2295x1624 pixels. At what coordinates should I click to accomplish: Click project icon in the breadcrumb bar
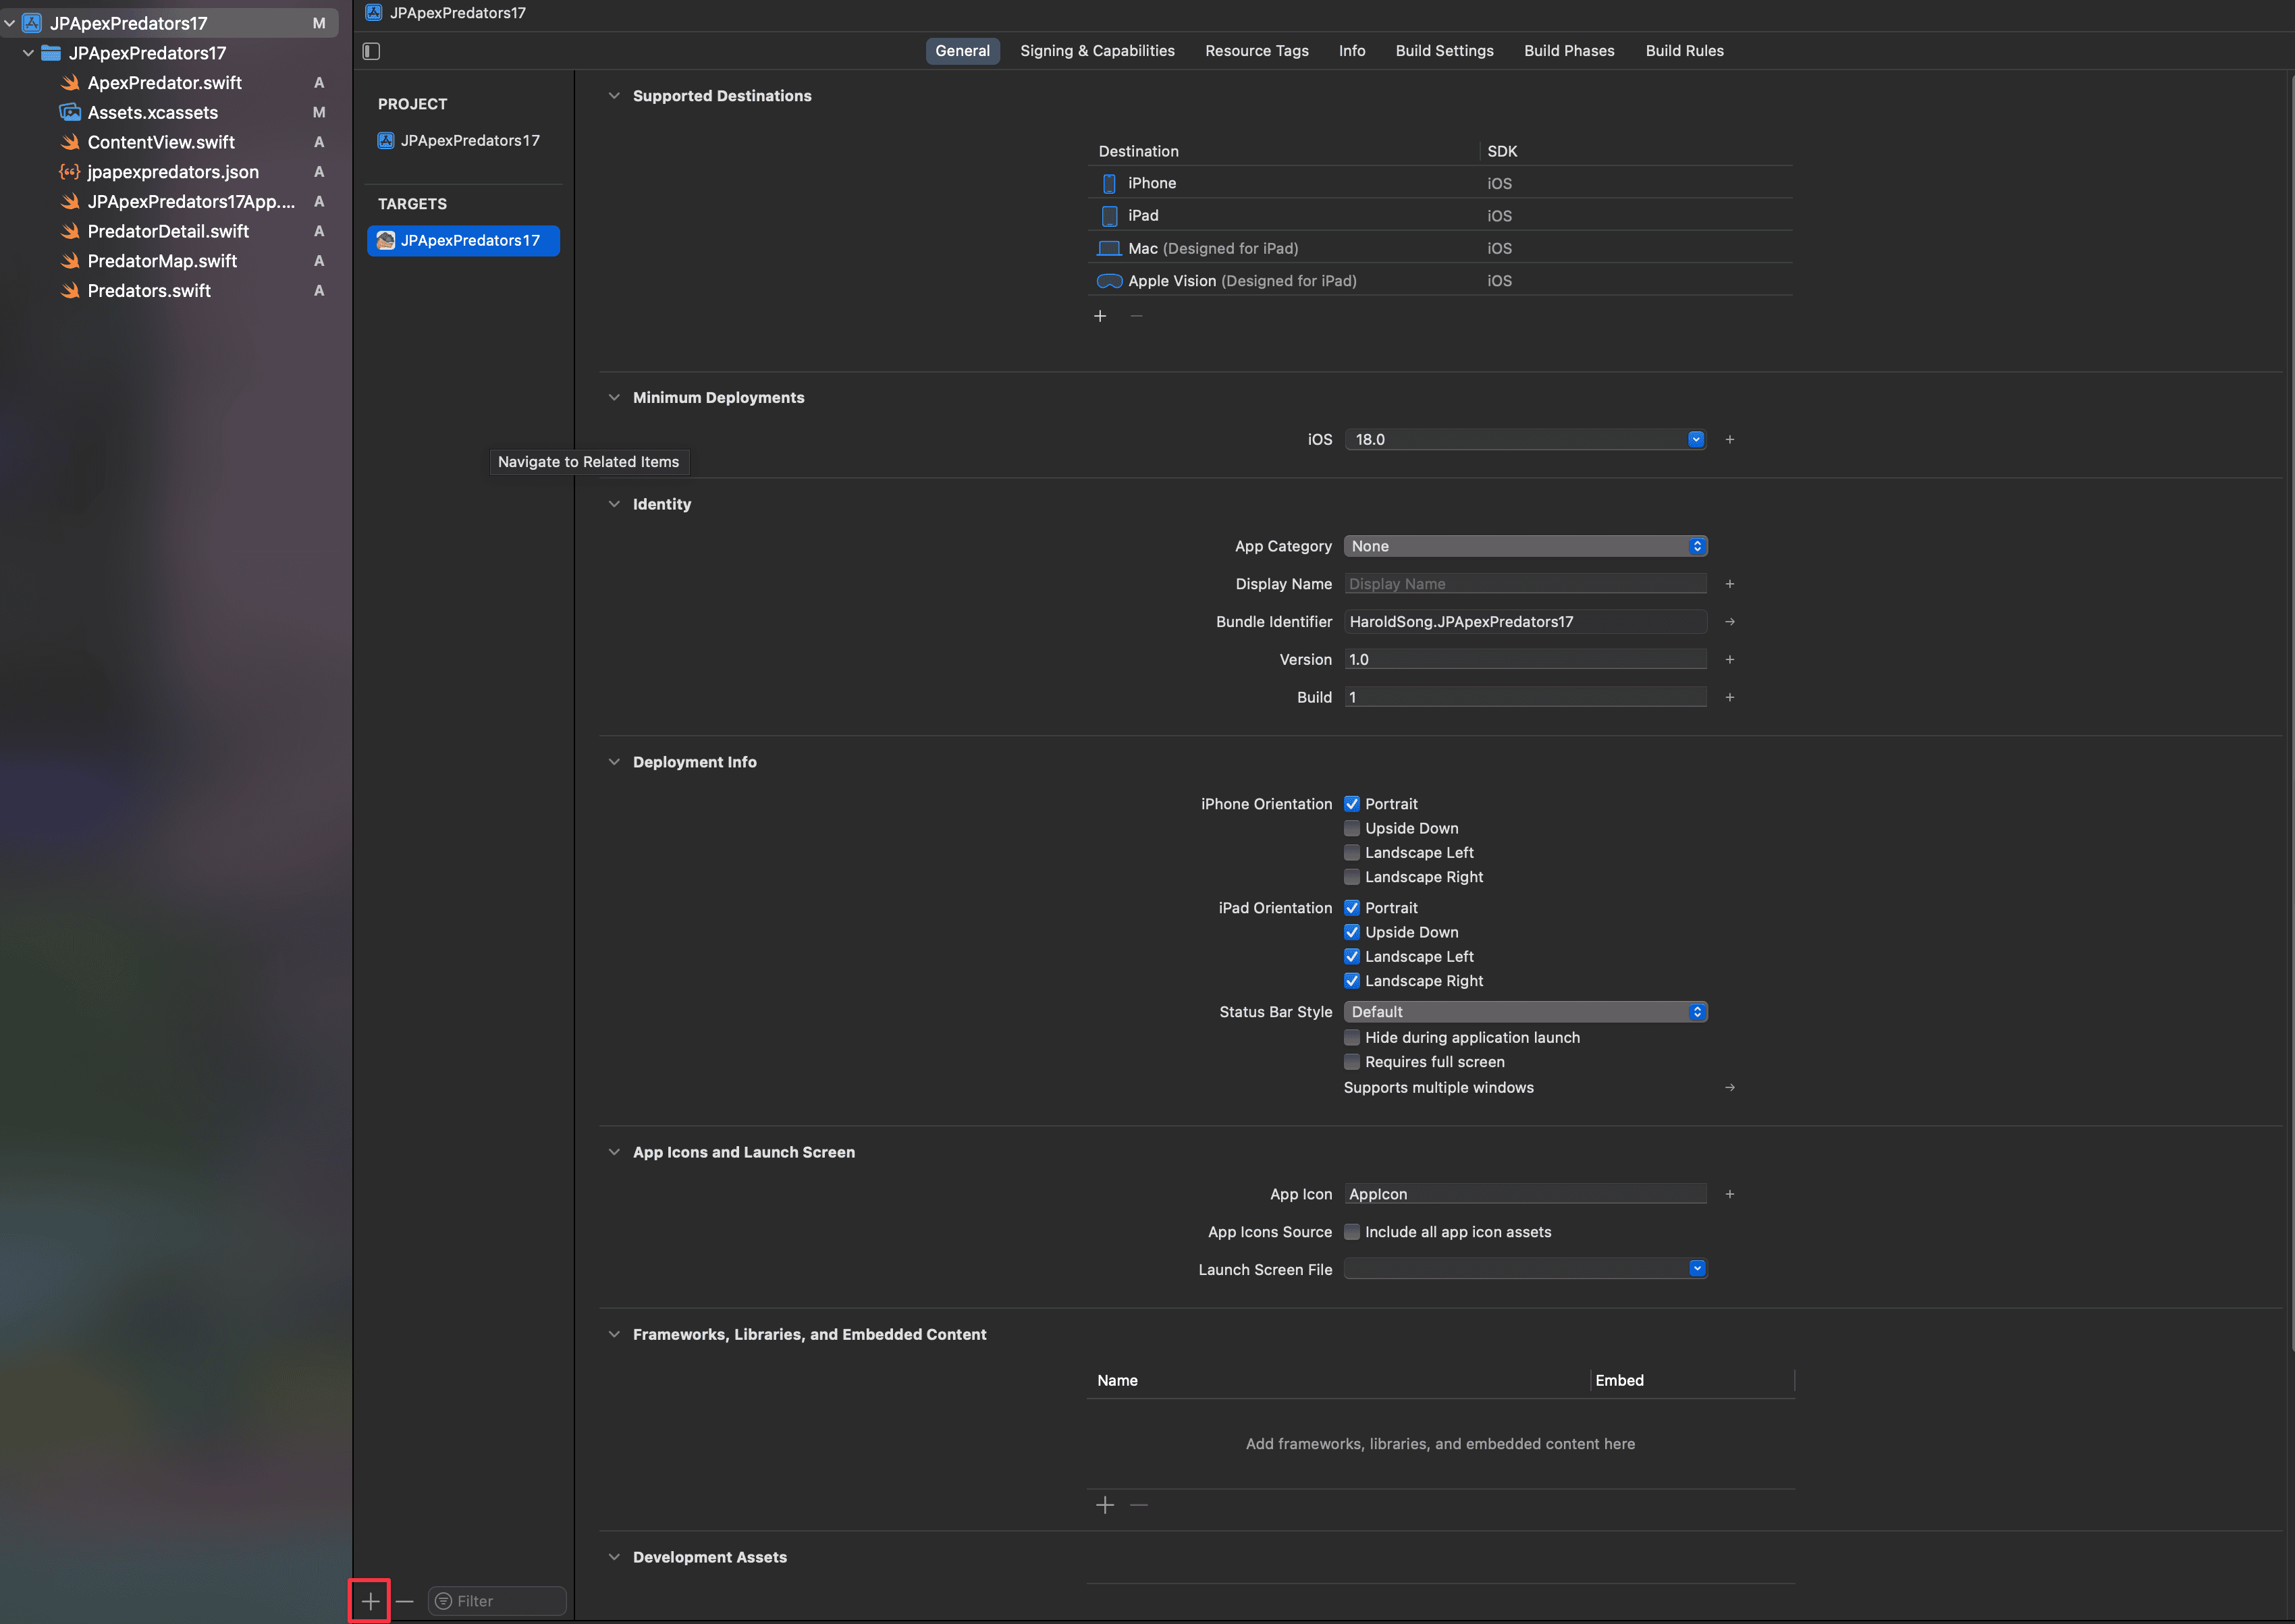tap(374, 13)
